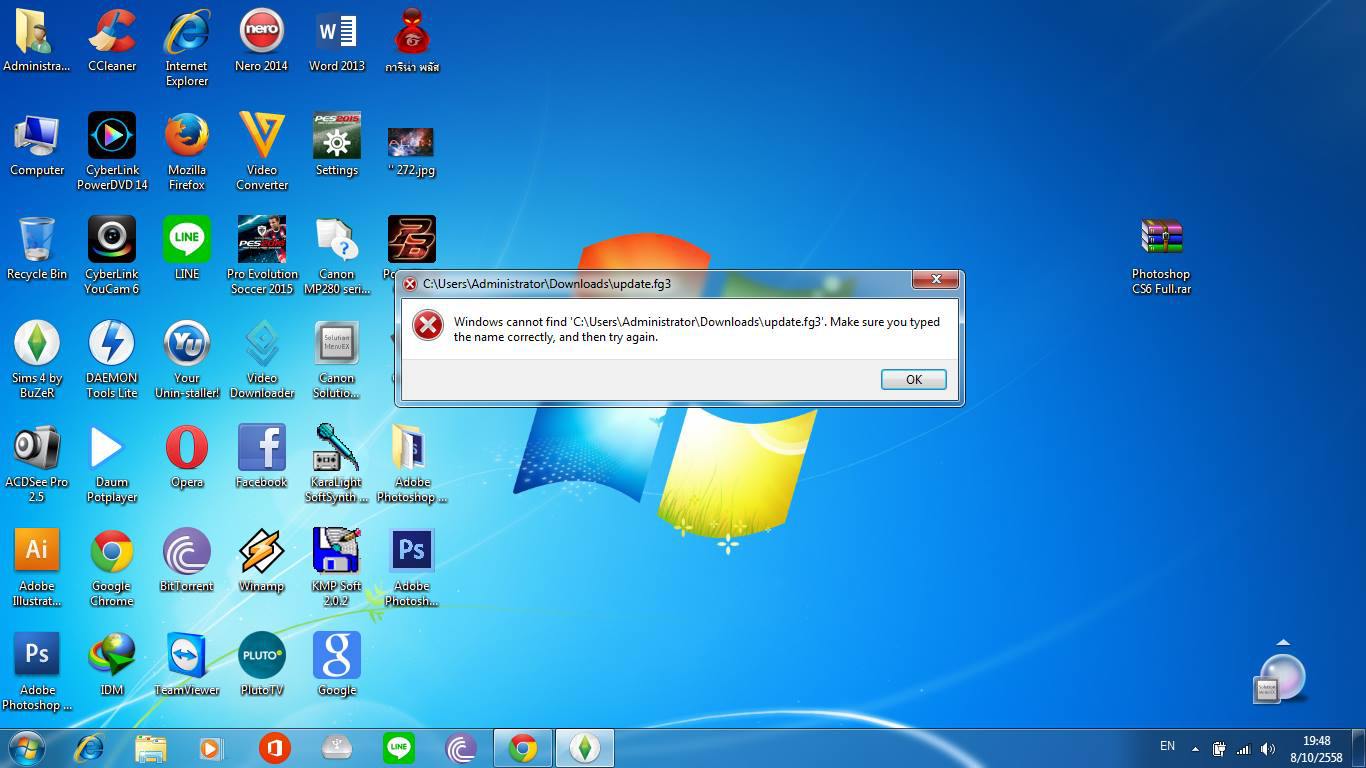Open Windows Media Player taskbar icon
1366x768 pixels.
click(x=212, y=748)
